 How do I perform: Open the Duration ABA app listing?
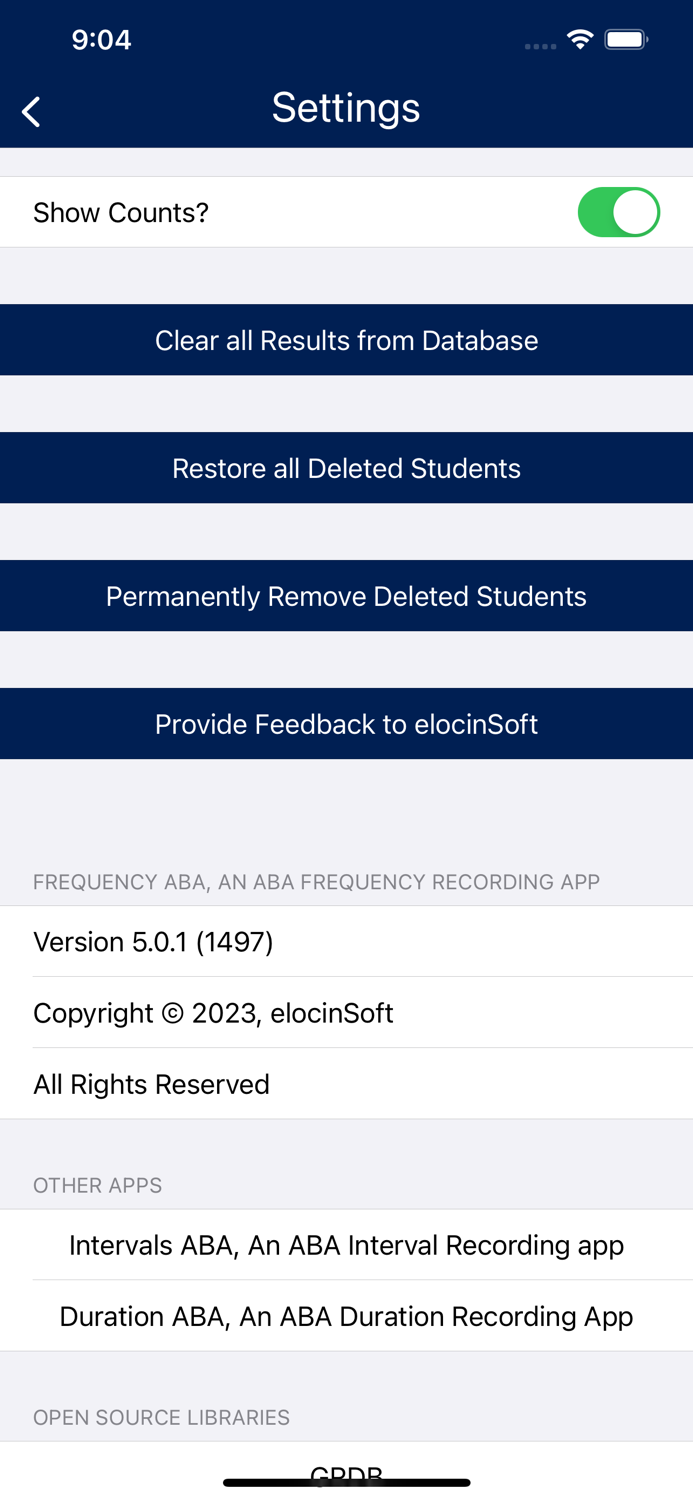tap(346, 1316)
